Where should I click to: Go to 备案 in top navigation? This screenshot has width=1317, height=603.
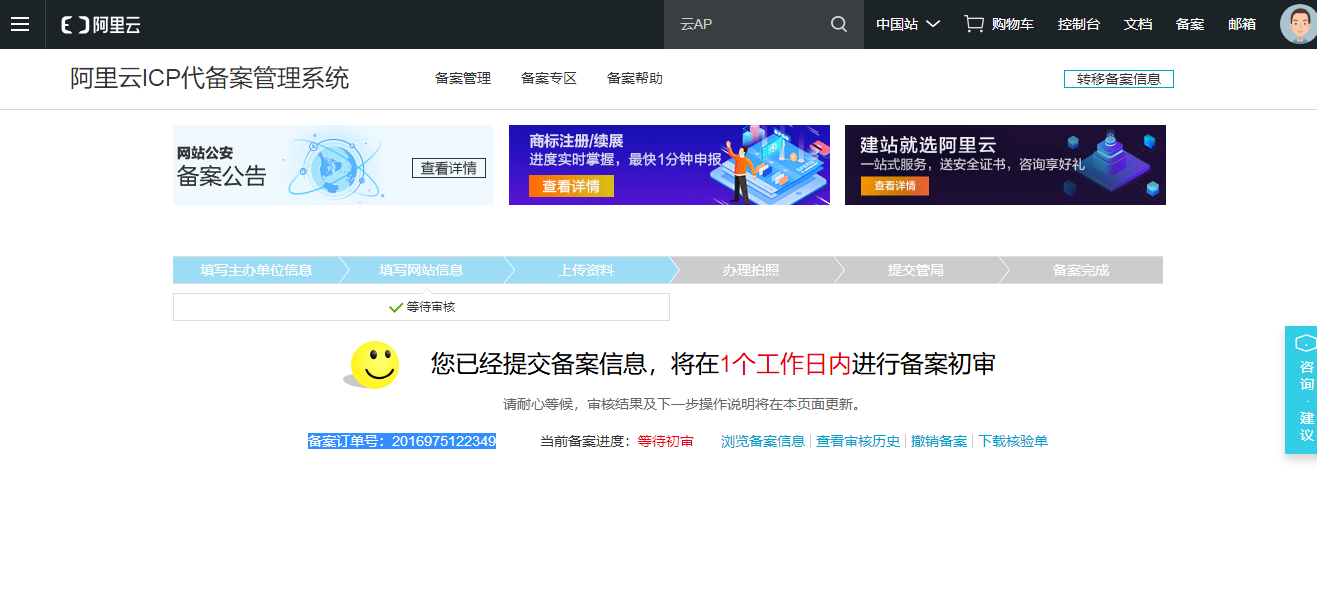(x=1190, y=24)
